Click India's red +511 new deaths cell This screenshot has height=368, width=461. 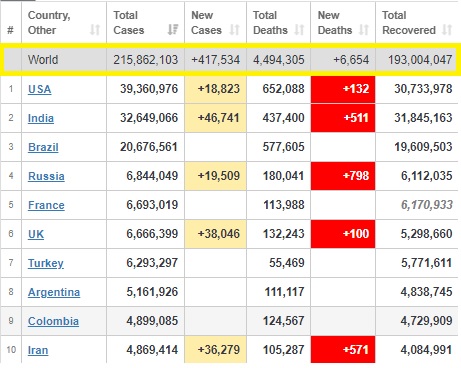[x=343, y=118]
